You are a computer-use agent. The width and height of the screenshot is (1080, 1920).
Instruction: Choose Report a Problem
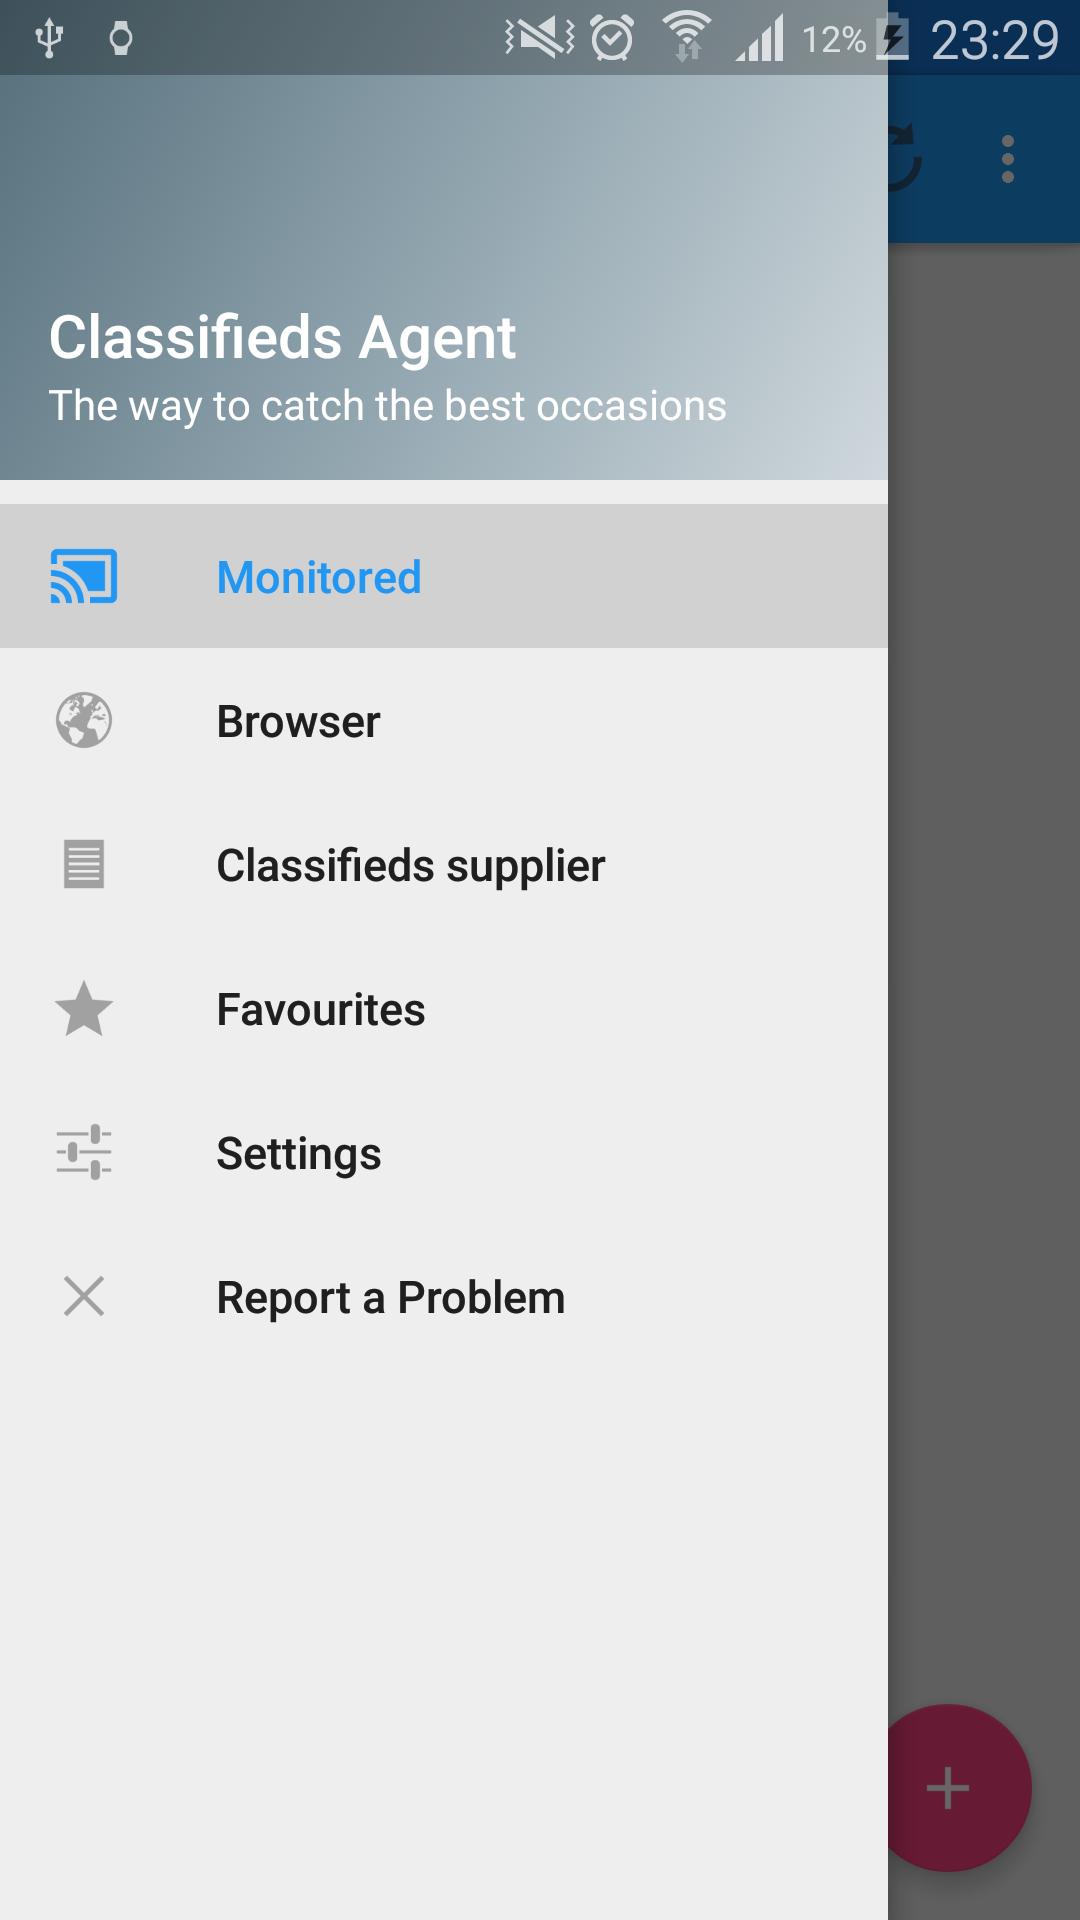click(390, 1297)
